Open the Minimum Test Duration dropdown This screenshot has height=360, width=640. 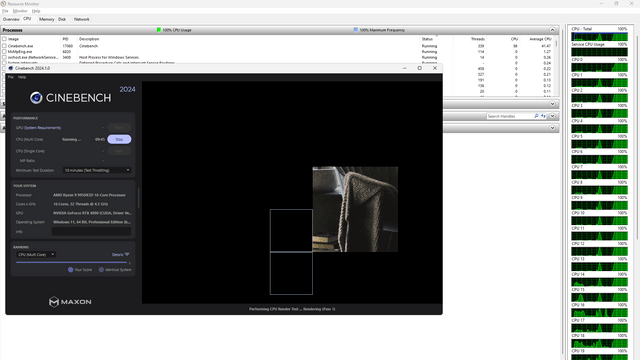tap(97, 170)
